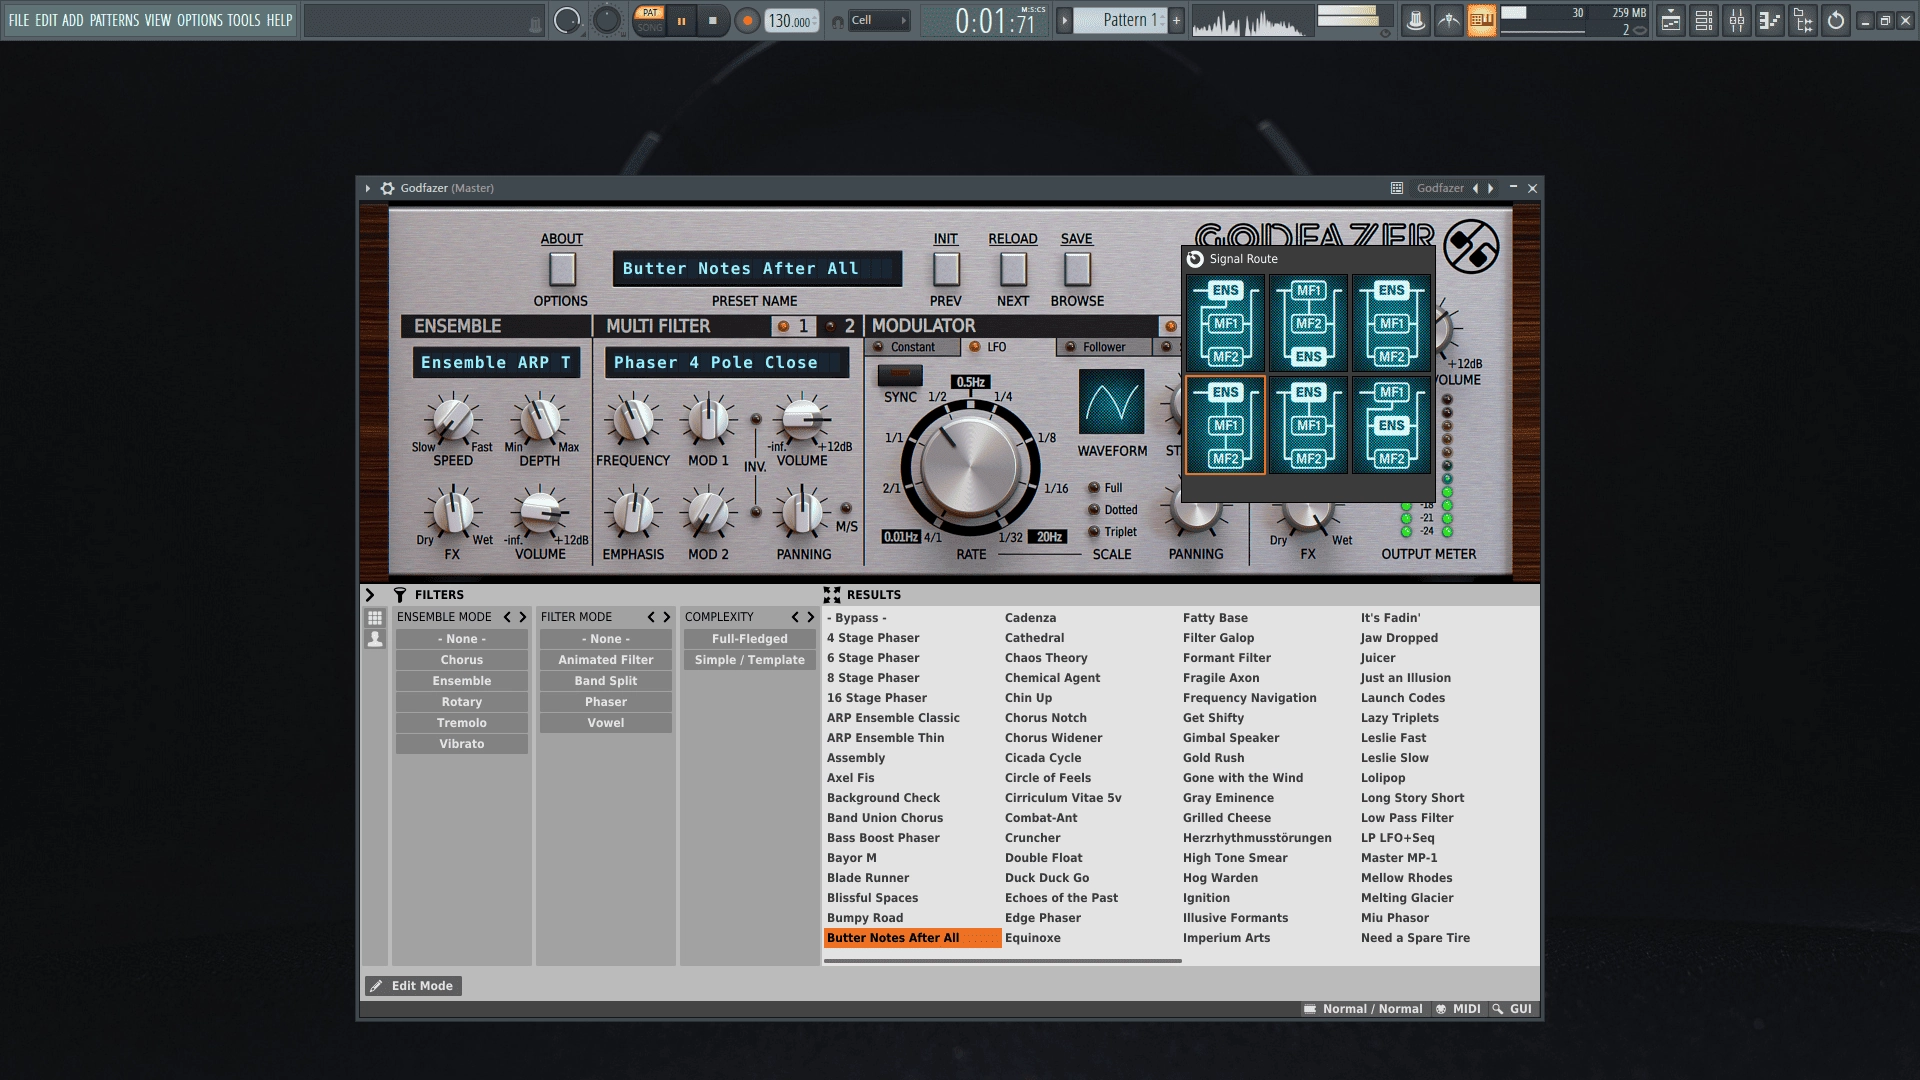The height and width of the screenshot is (1080, 1920).
Task: Open the Pattern 1 selector
Action: click(x=1120, y=20)
